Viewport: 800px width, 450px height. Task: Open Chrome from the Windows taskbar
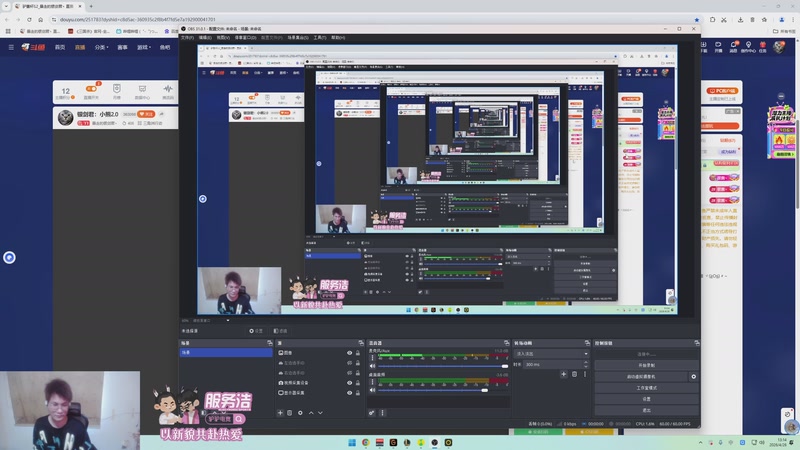pyautogui.click(x=366, y=442)
